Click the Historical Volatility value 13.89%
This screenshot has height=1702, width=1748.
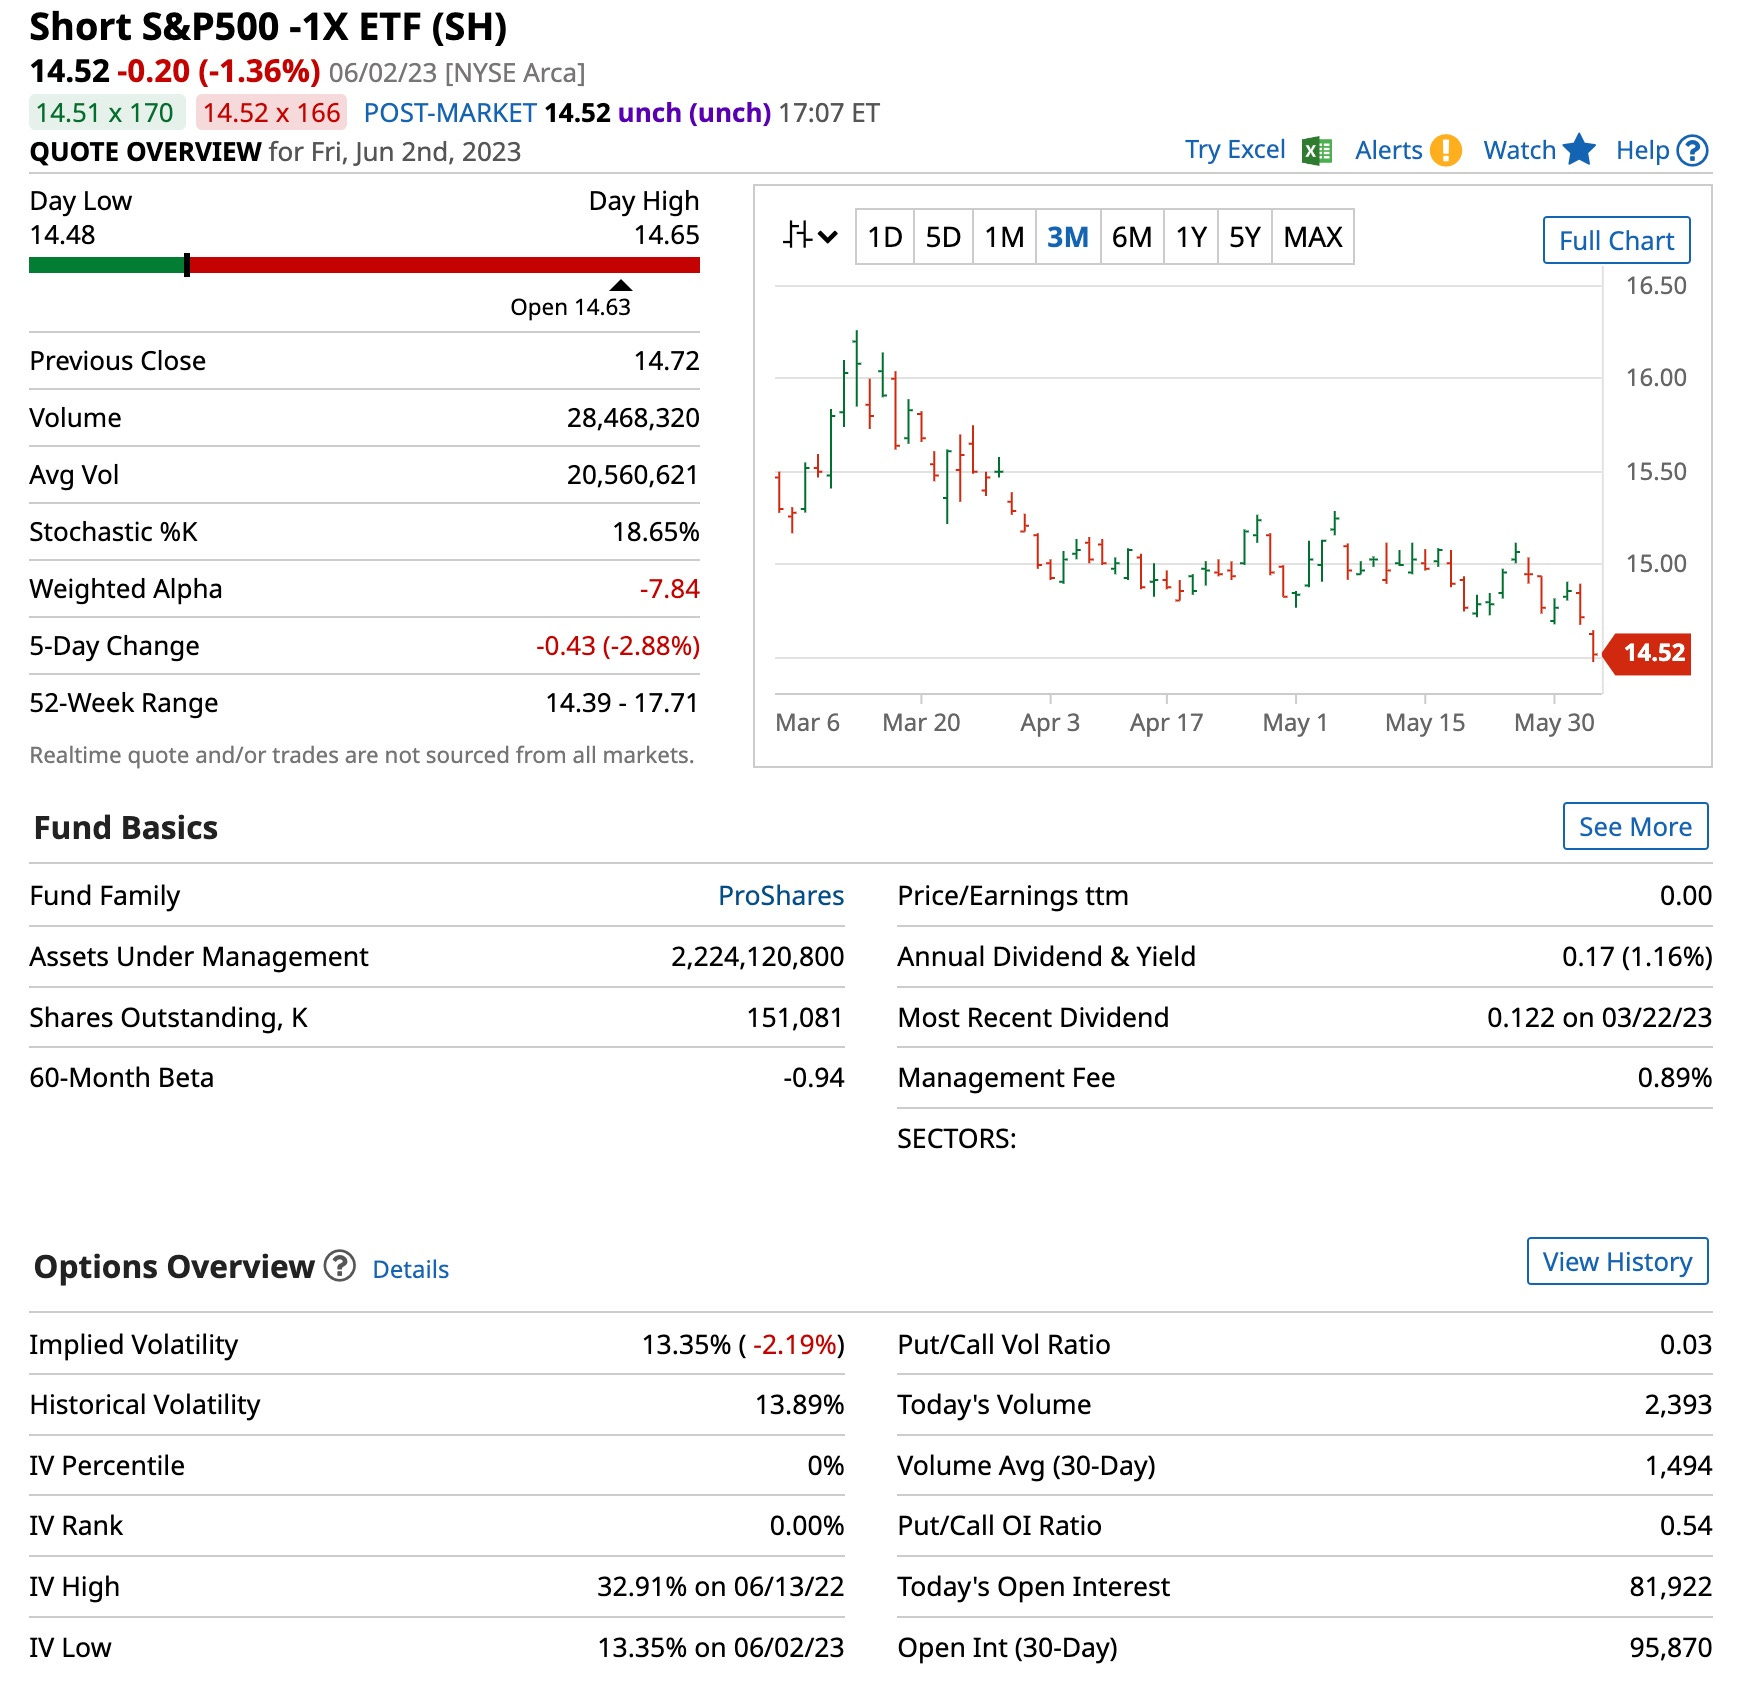(799, 1405)
